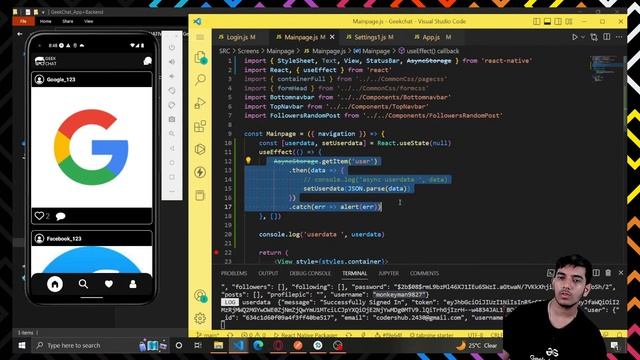The width and height of the screenshot is (640, 360).
Task: Expand the Mainpage.js breadcrumb
Action: pos(325,51)
